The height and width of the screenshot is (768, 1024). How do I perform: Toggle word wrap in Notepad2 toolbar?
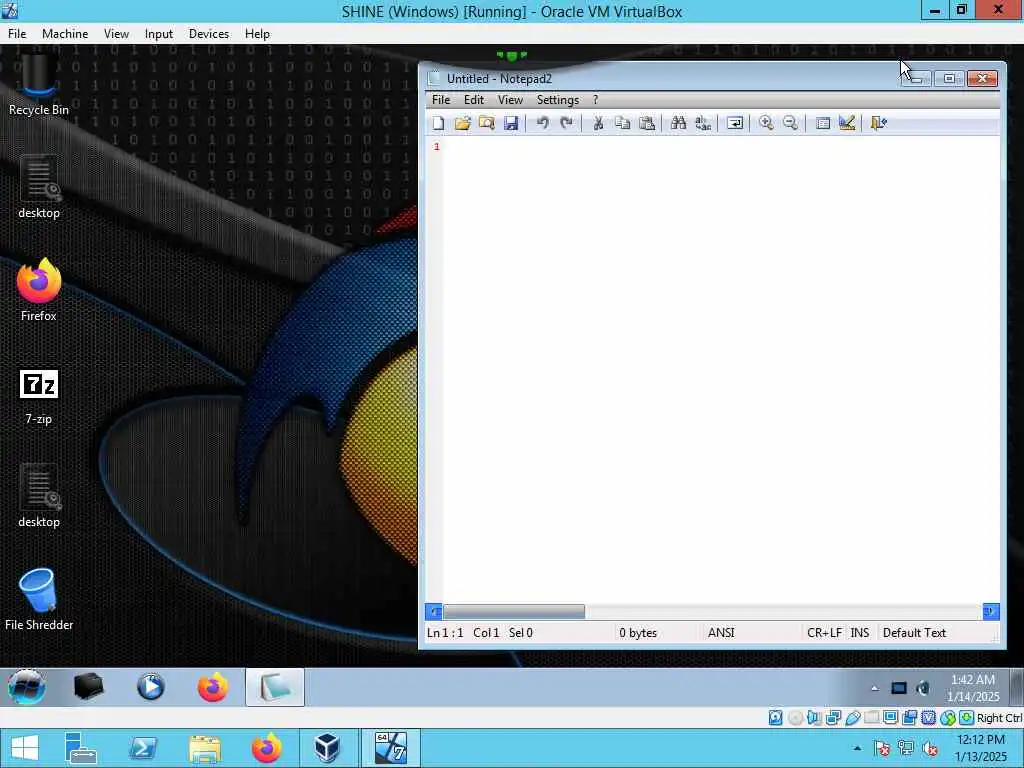[735, 123]
